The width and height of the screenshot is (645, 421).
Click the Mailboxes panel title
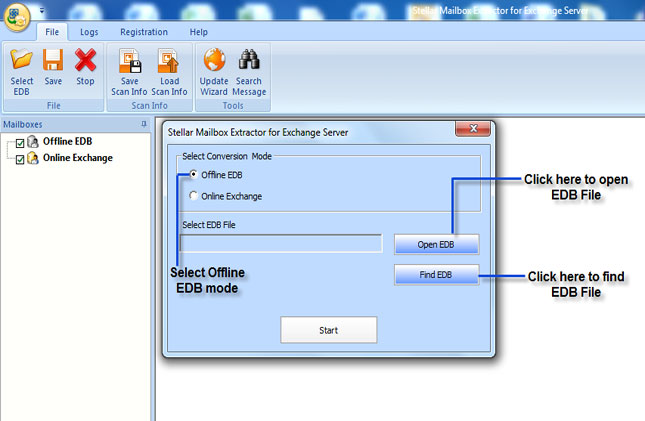tap(23, 124)
